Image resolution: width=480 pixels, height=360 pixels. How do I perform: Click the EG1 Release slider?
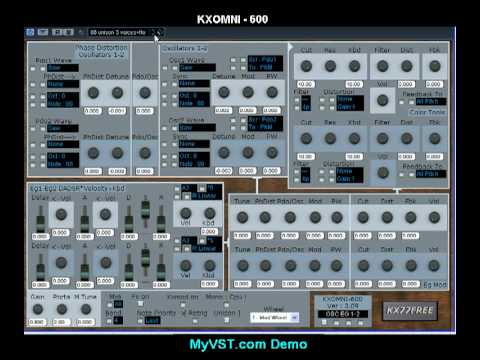(161, 219)
